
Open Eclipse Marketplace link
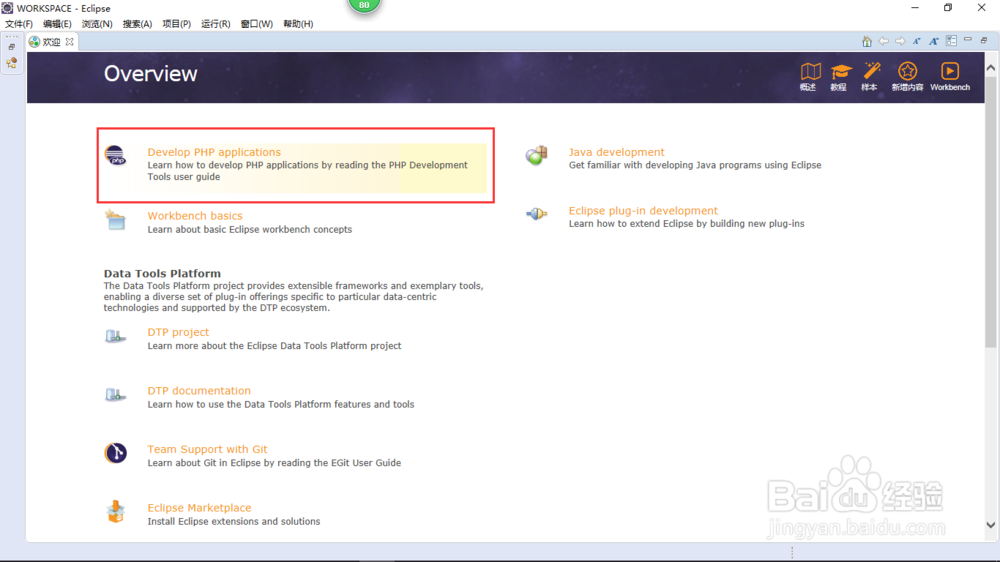(199, 508)
